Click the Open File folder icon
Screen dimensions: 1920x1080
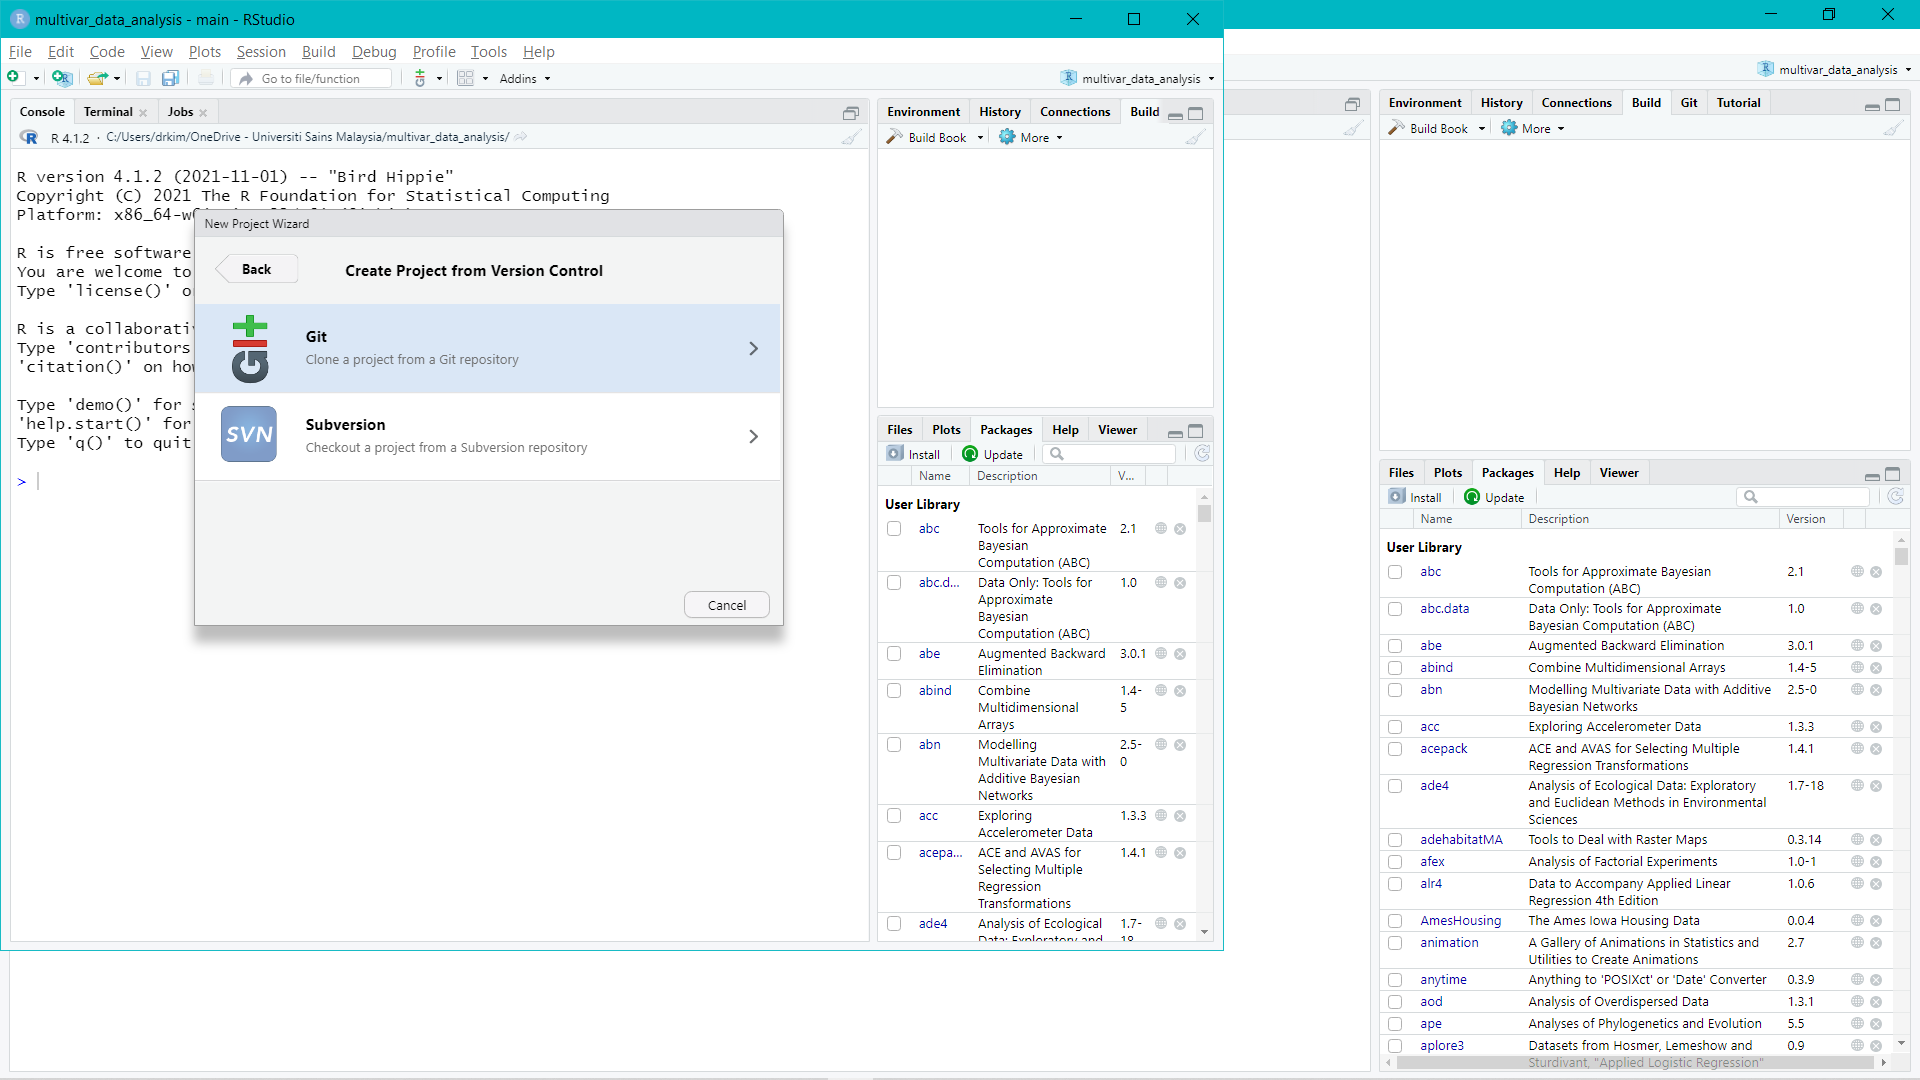[97, 78]
